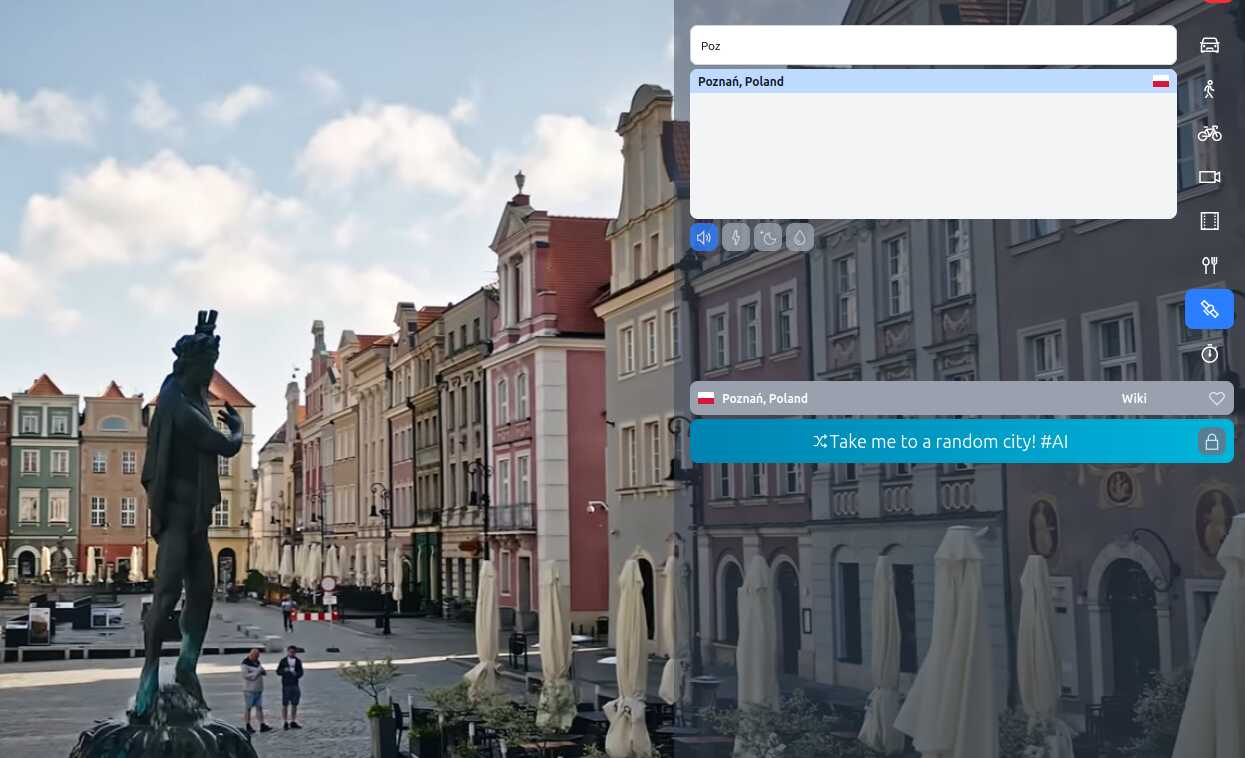Click the film strip icon
This screenshot has height=758, width=1245.
coord(1209,221)
